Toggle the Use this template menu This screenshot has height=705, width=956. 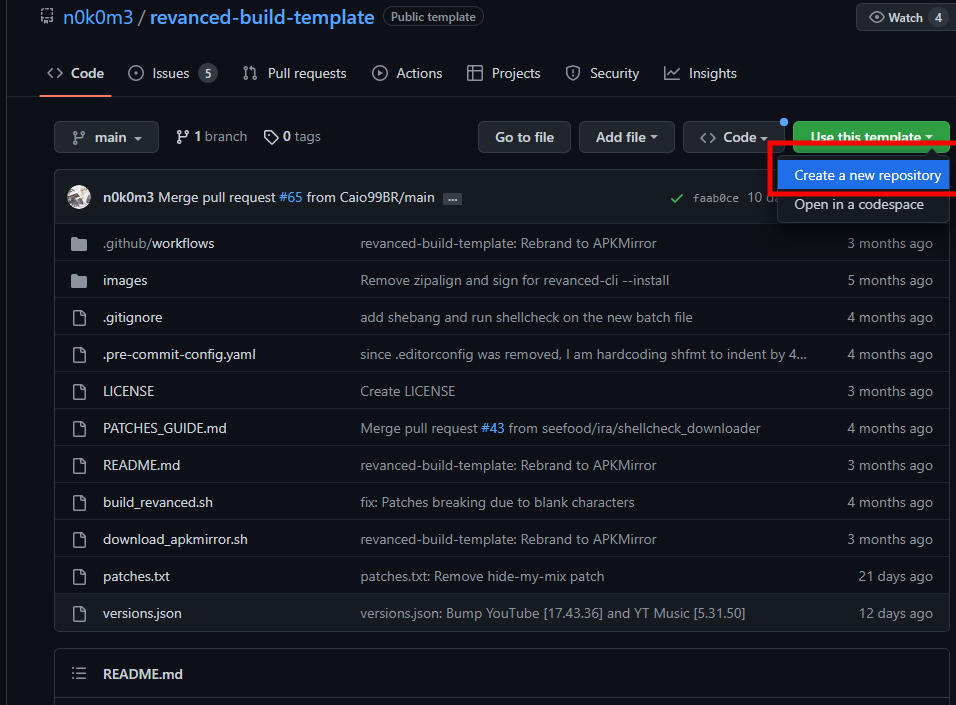point(871,137)
